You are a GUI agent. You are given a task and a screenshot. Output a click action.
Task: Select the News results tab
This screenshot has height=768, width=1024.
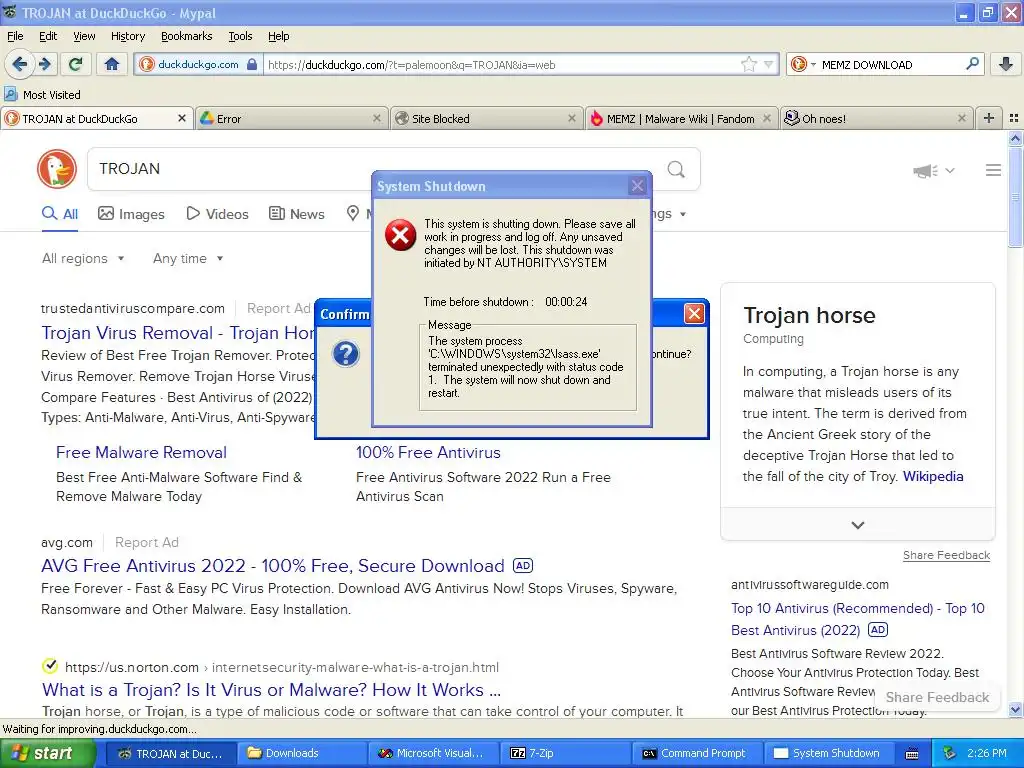tap(297, 214)
